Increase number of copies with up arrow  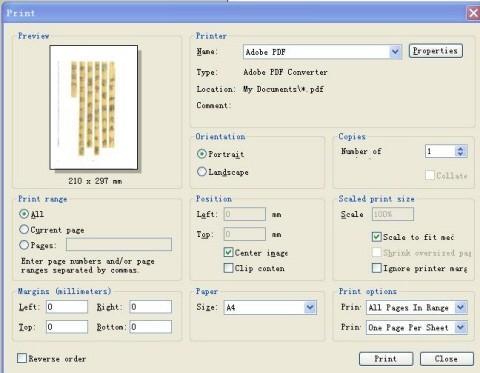(x=460, y=148)
